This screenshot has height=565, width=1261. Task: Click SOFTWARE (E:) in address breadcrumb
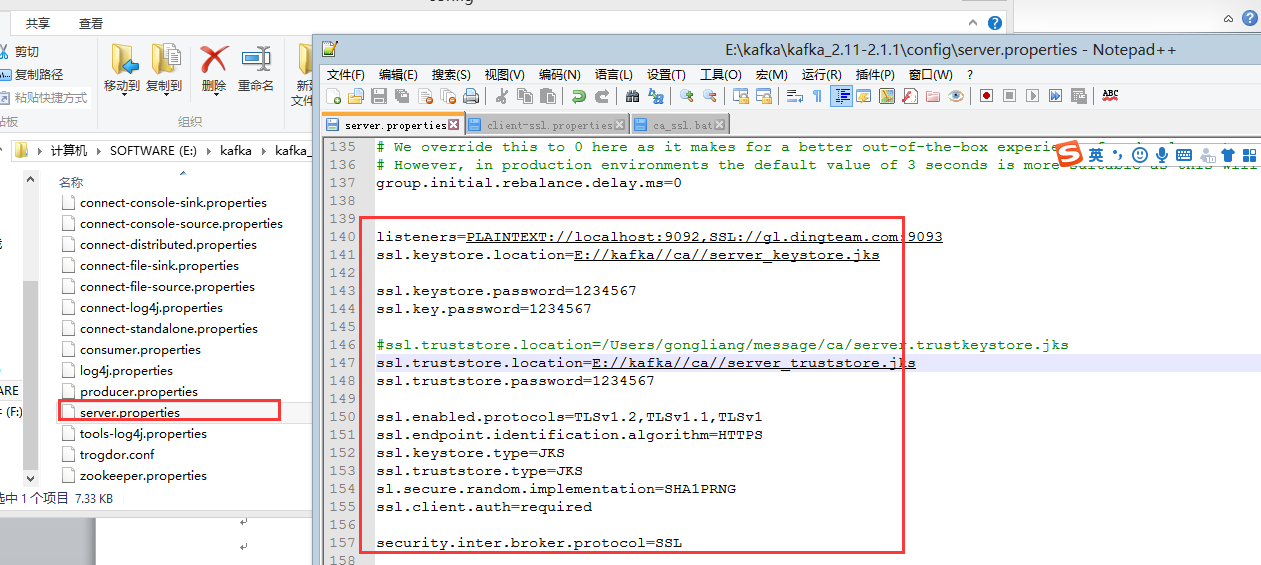point(154,150)
